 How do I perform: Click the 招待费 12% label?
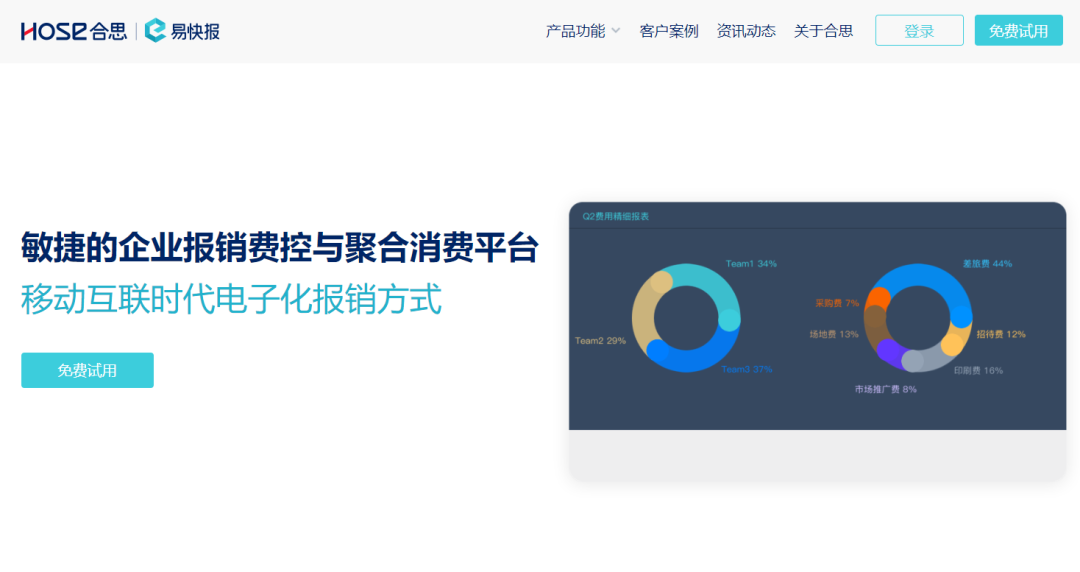(x=1001, y=334)
